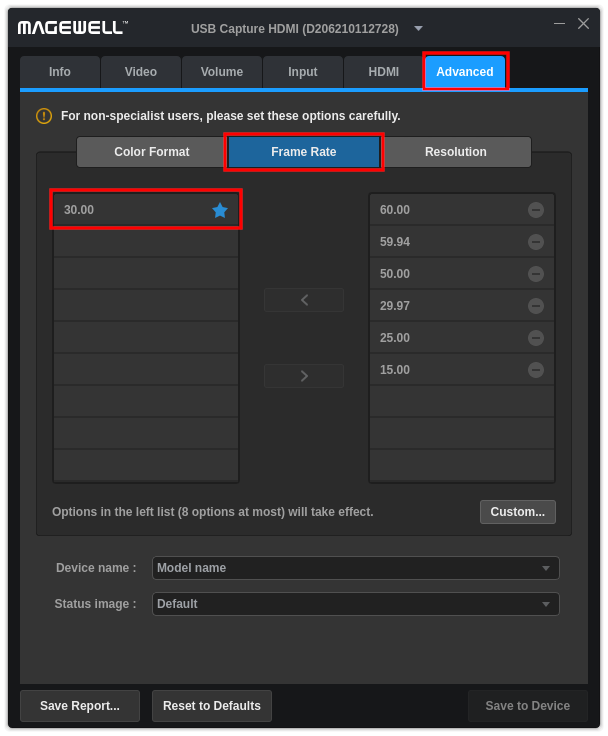Viewport: 608px width, 736px height.
Task: Switch to the Video tab
Action: pyautogui.click(x=141, y=72)
